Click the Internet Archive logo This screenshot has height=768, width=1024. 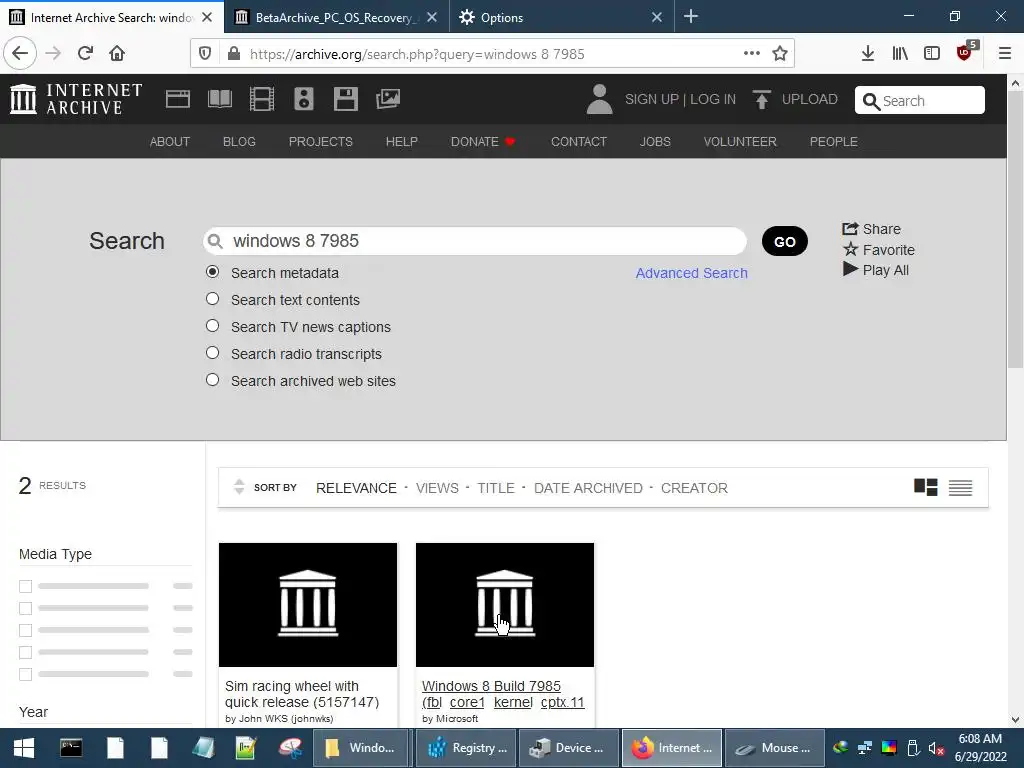(x=76, y=99)
